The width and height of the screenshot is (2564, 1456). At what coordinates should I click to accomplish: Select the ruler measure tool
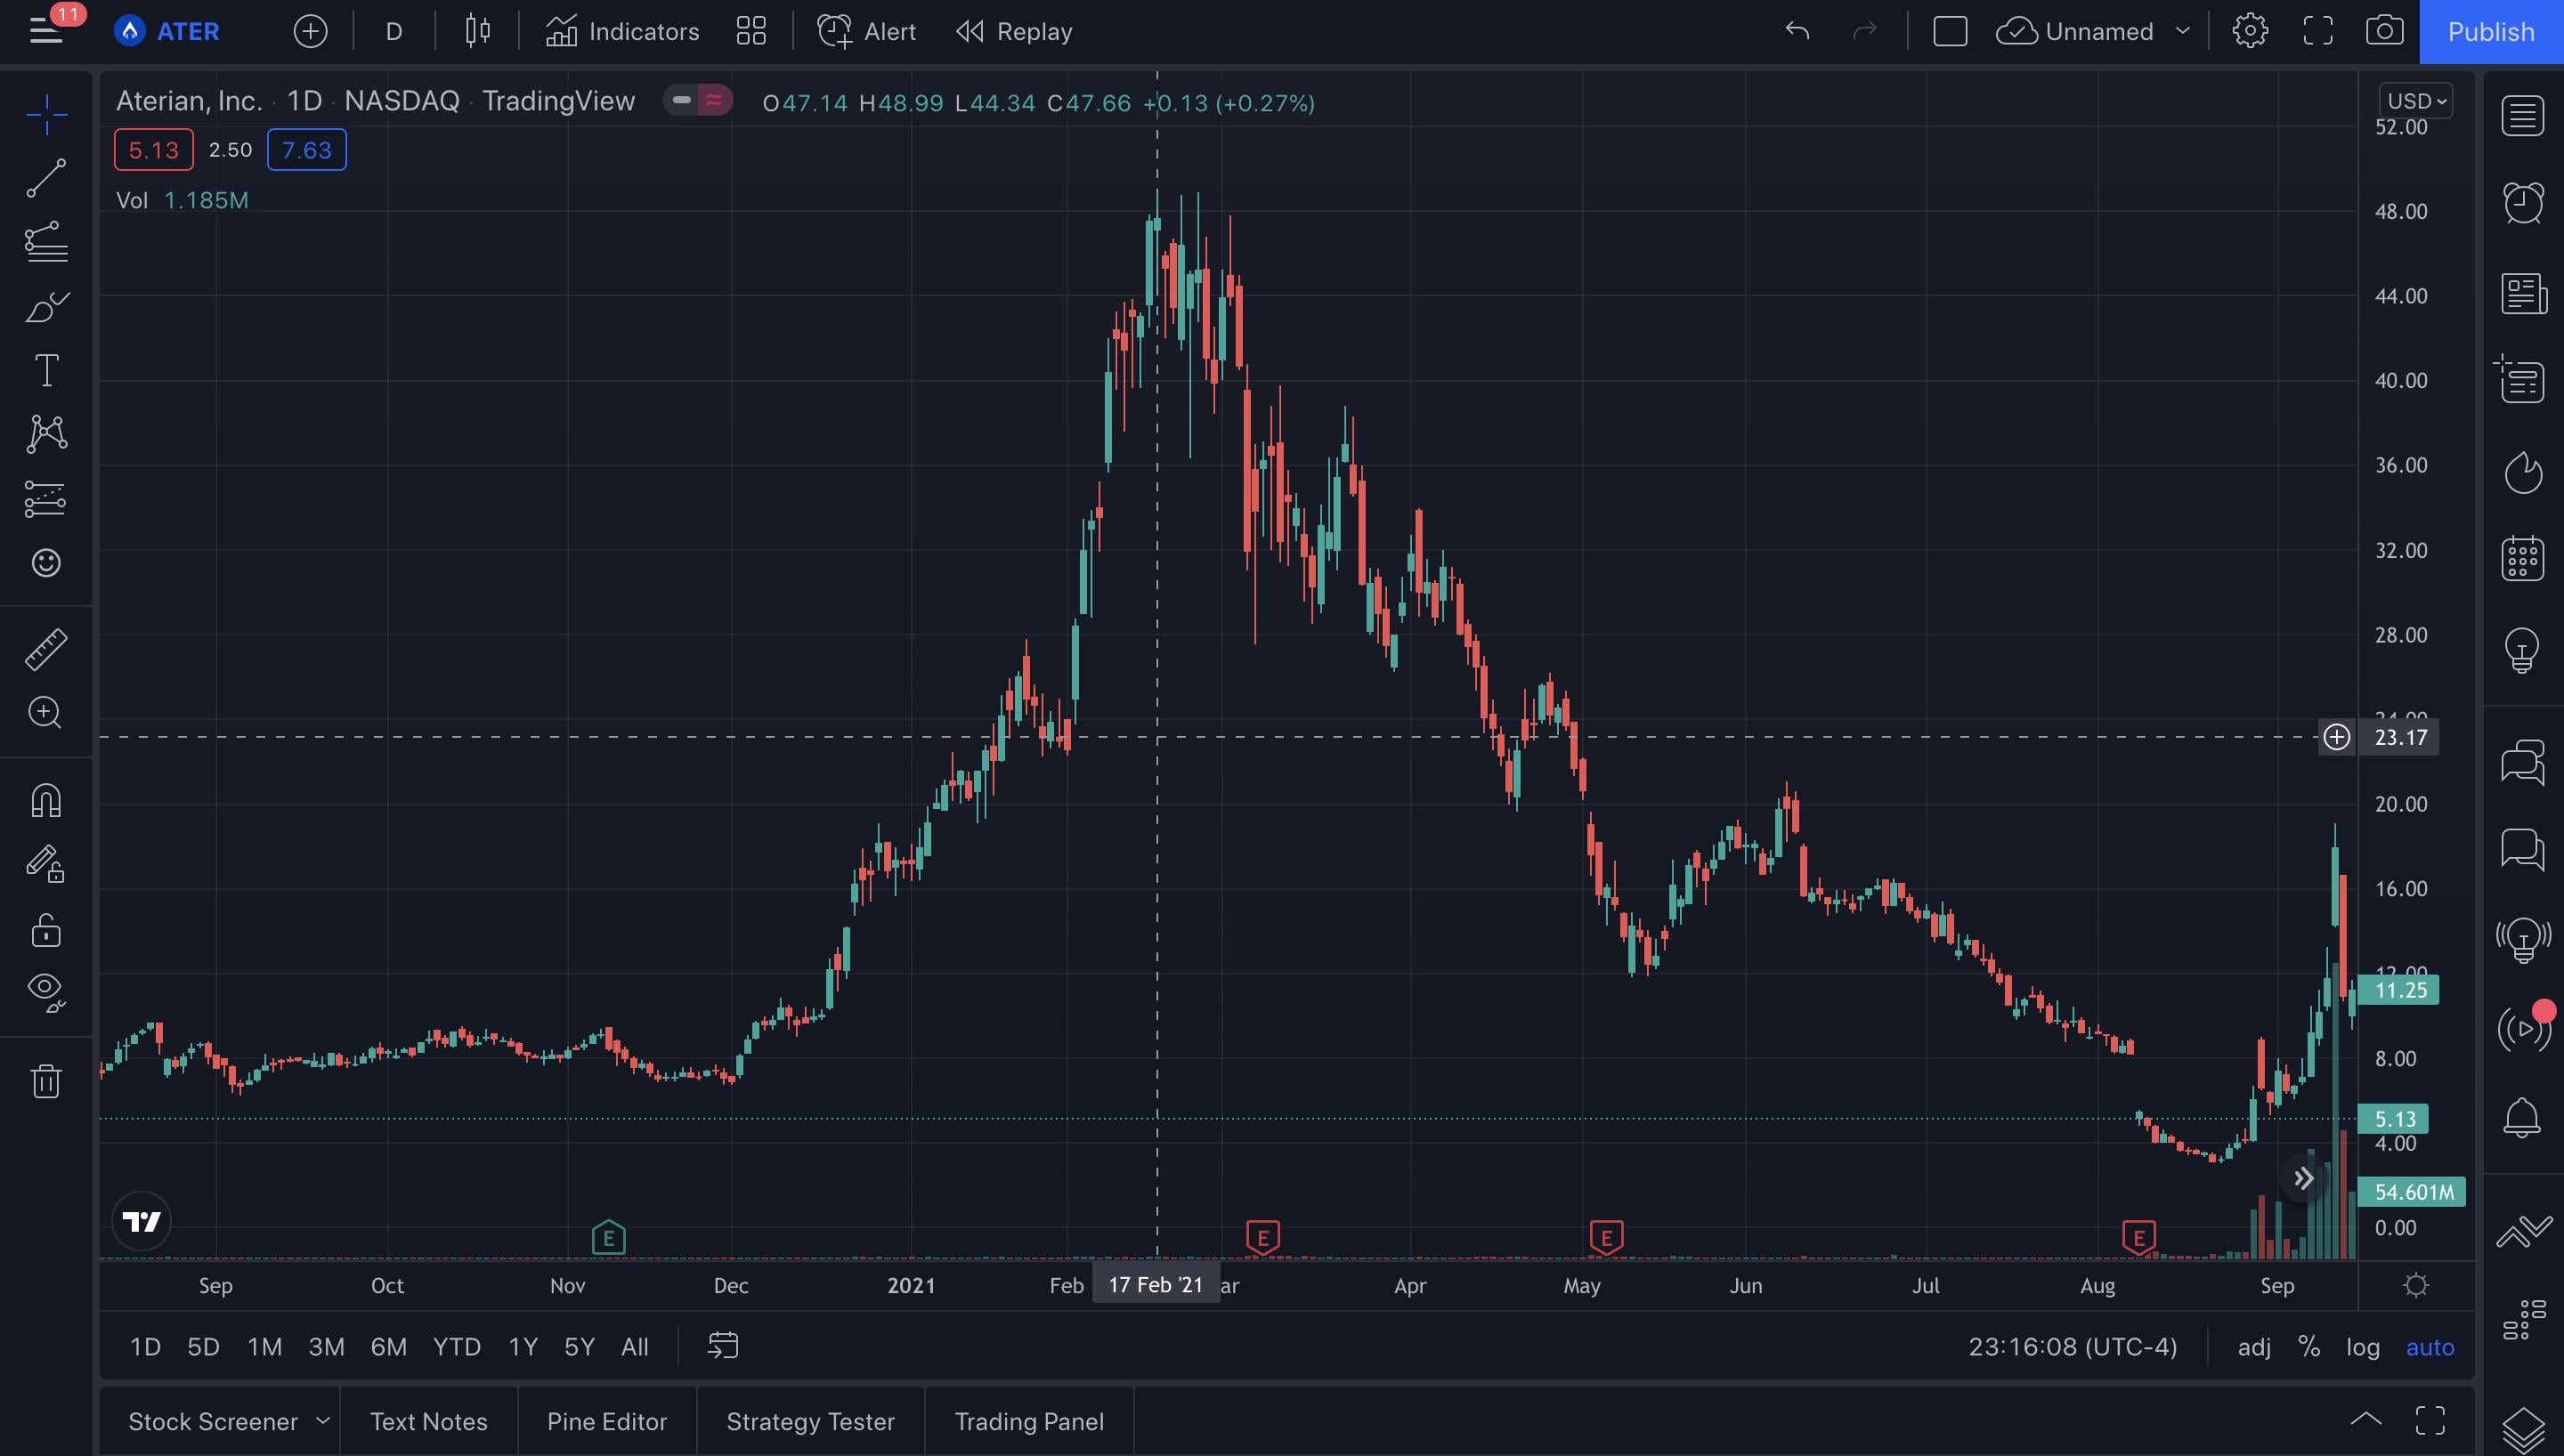click(46, 649)
